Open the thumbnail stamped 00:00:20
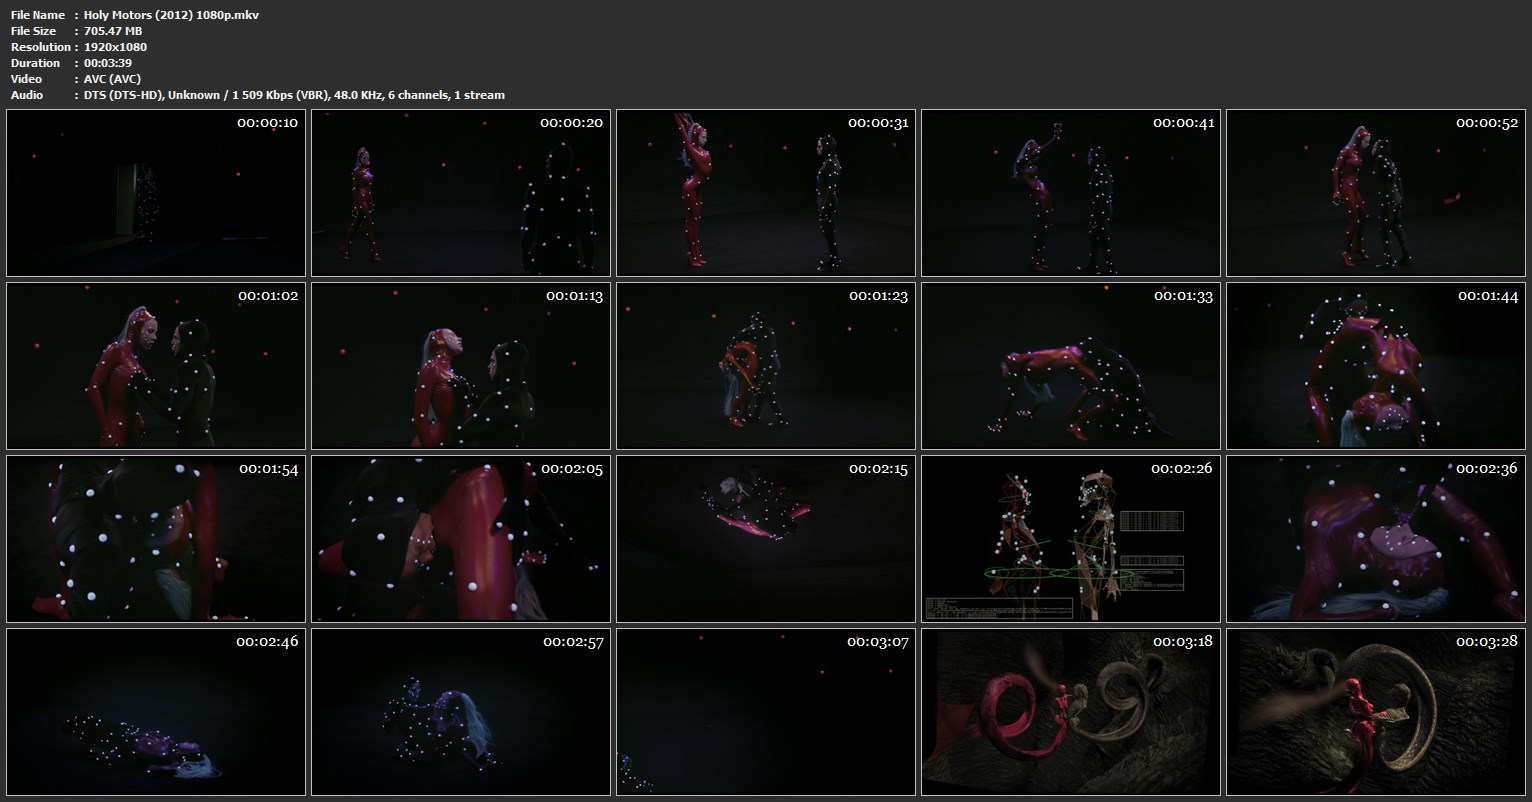This screenshot has height=802, width=1532. (x=461, y=193)
